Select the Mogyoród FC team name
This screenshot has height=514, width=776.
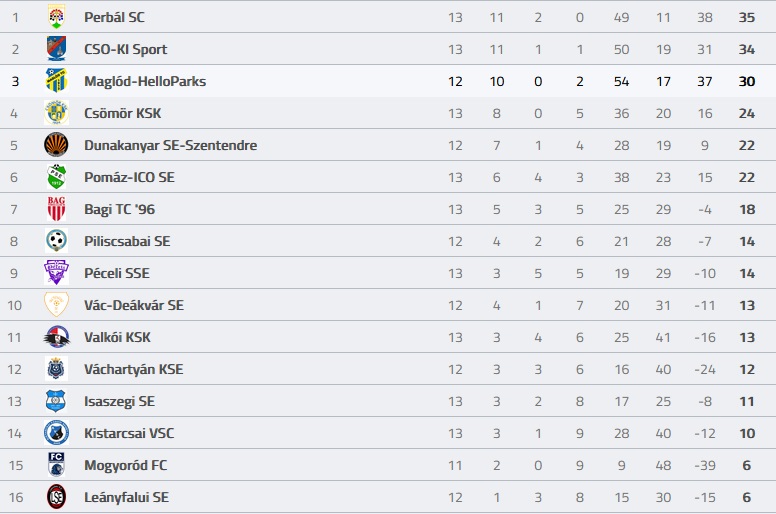126,466
